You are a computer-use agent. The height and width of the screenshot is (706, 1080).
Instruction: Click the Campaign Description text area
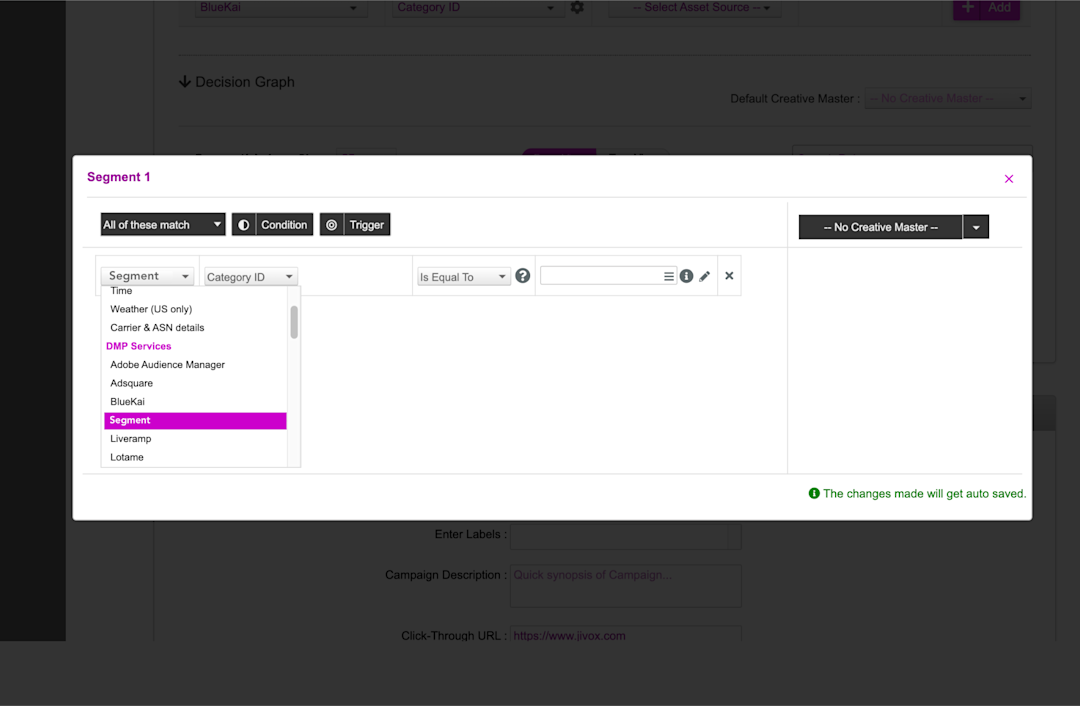(625, 586)
